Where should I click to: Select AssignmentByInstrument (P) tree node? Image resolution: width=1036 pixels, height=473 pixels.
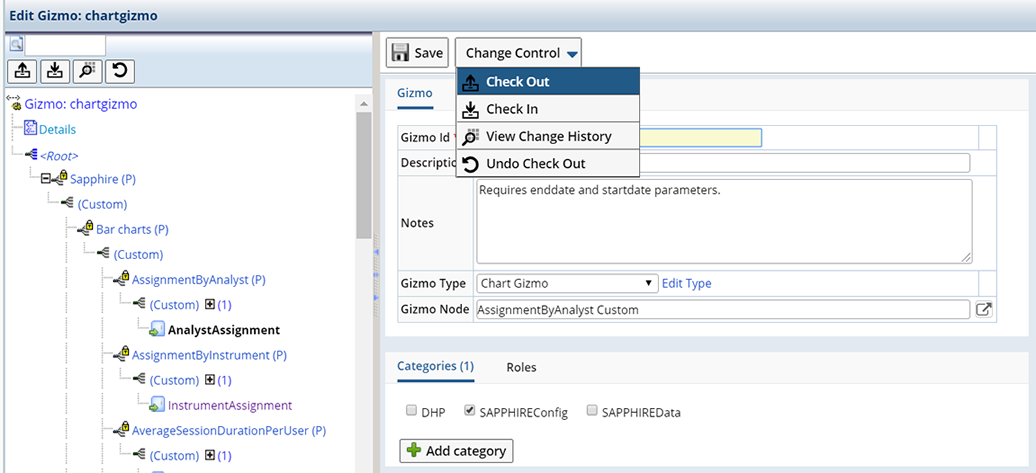(209, 355)
